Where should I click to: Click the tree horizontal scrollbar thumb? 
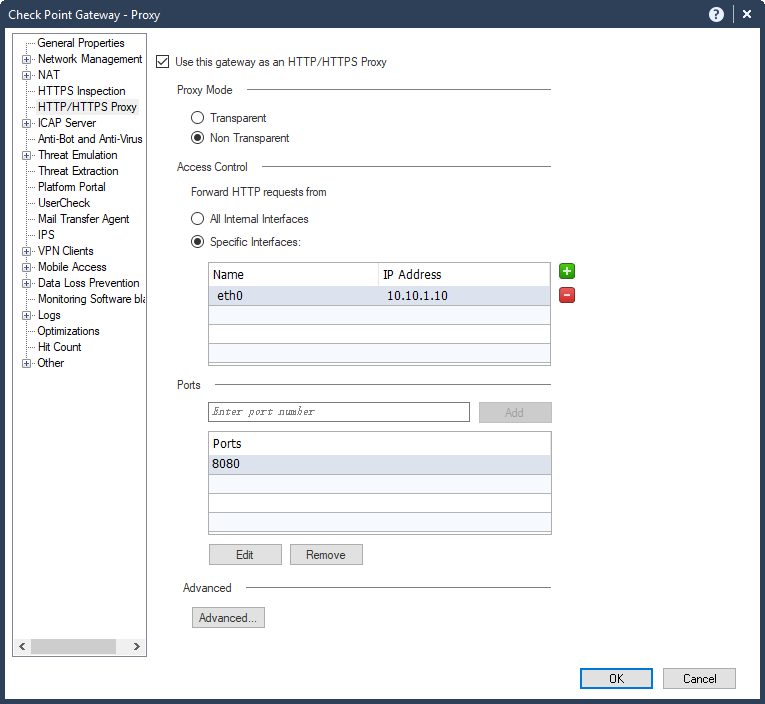(73, 646)
